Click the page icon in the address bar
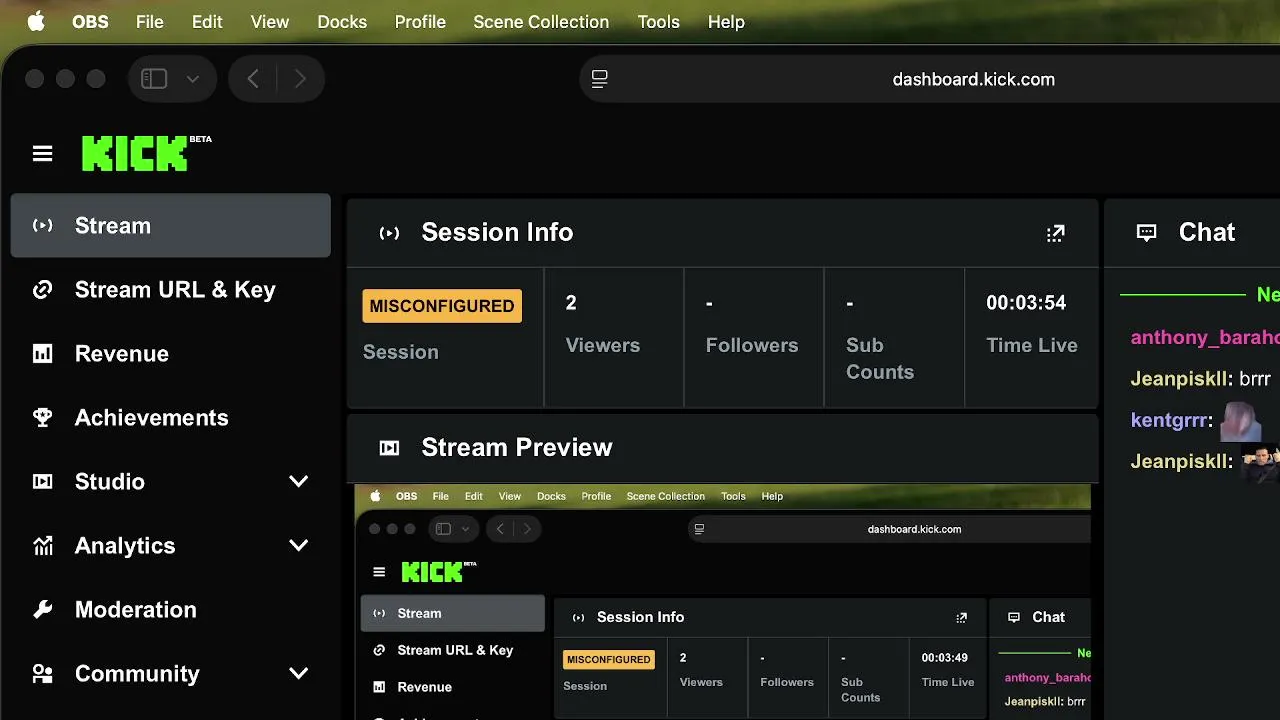 [x=600, y=79]
